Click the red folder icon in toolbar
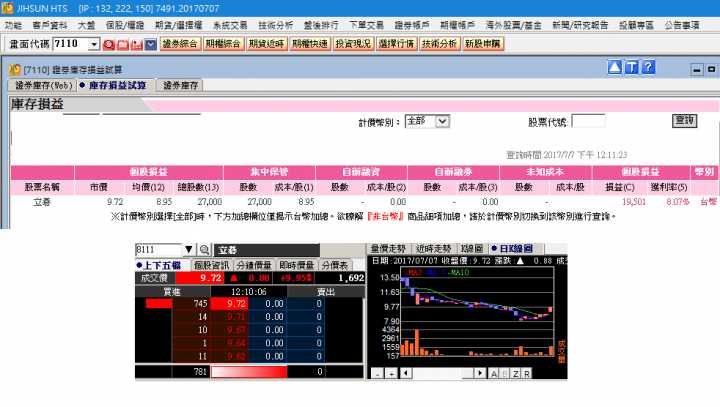Viewport: 720px width, 407px height. 123,45
